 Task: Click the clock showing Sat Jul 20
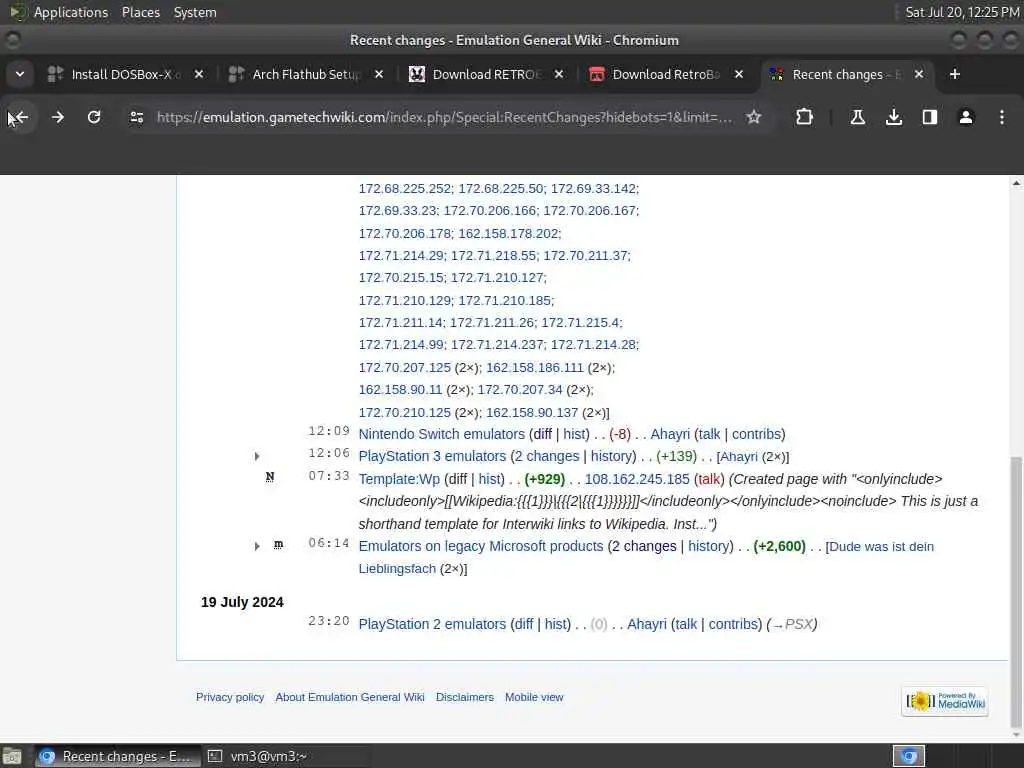(961, 12)
